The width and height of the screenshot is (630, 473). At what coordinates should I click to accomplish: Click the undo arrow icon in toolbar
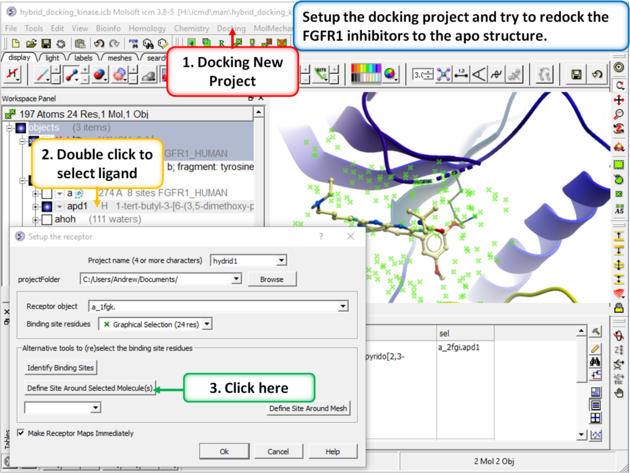coord(597,74)
